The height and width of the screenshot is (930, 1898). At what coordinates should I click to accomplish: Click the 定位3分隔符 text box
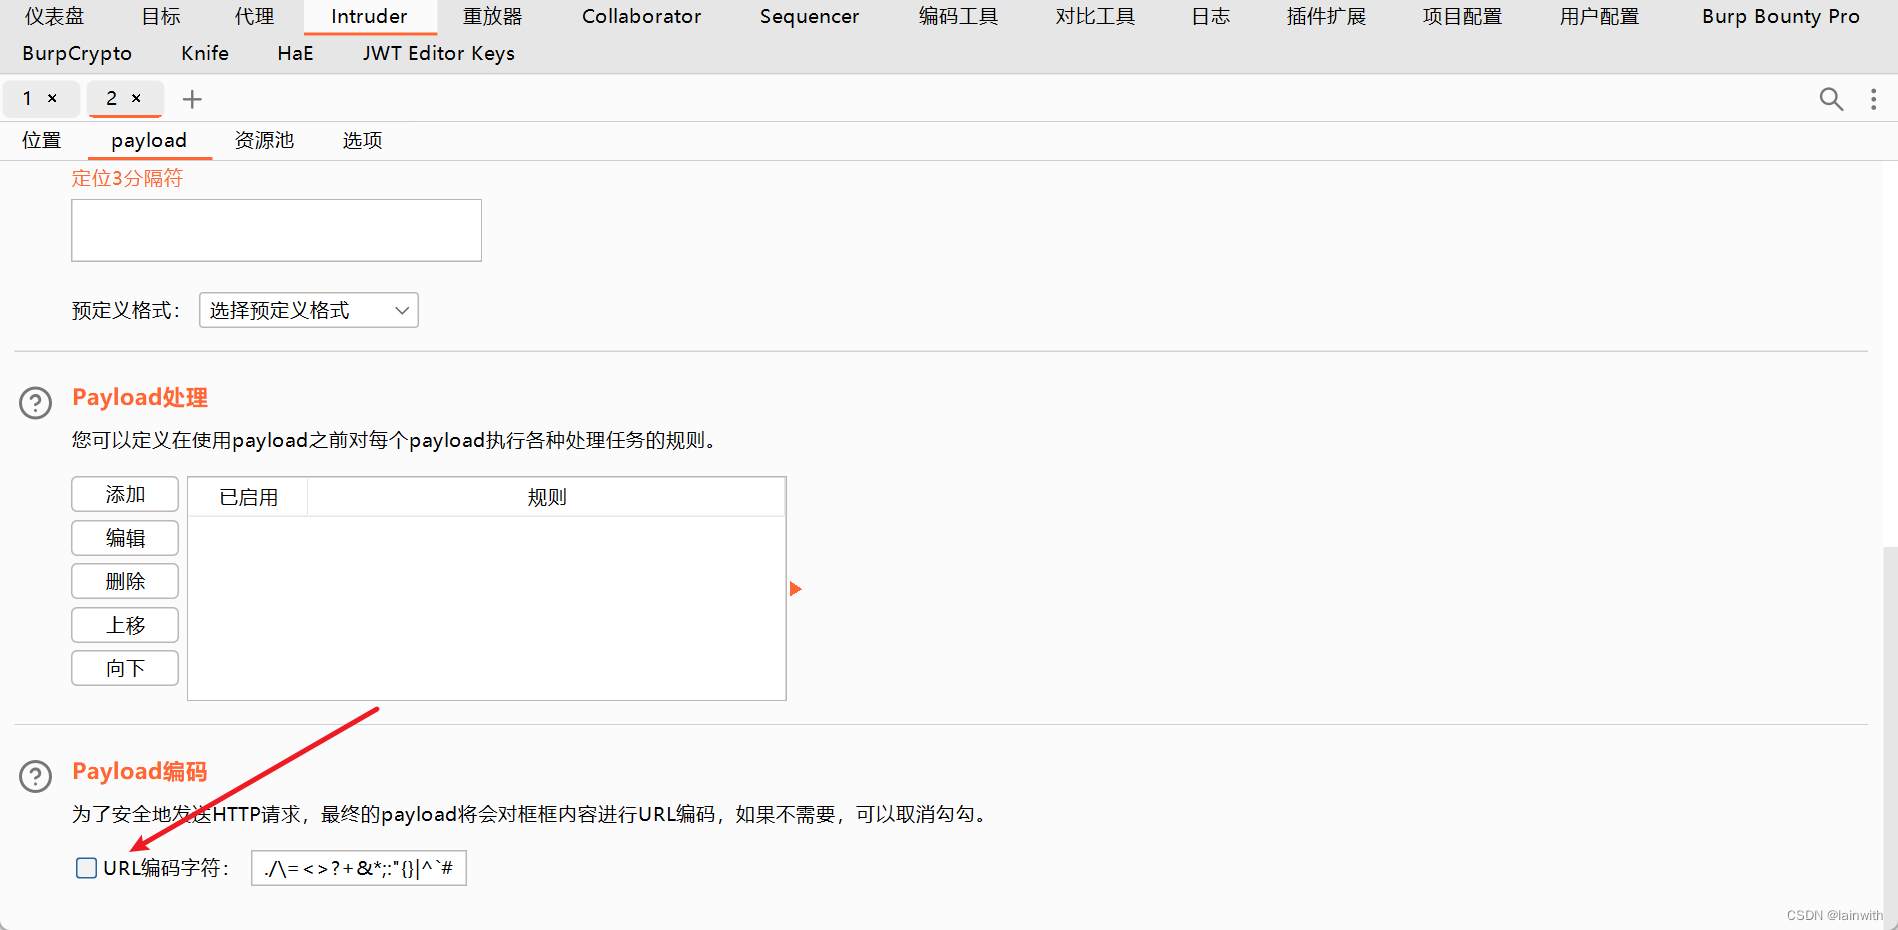[x=276, y=230]
